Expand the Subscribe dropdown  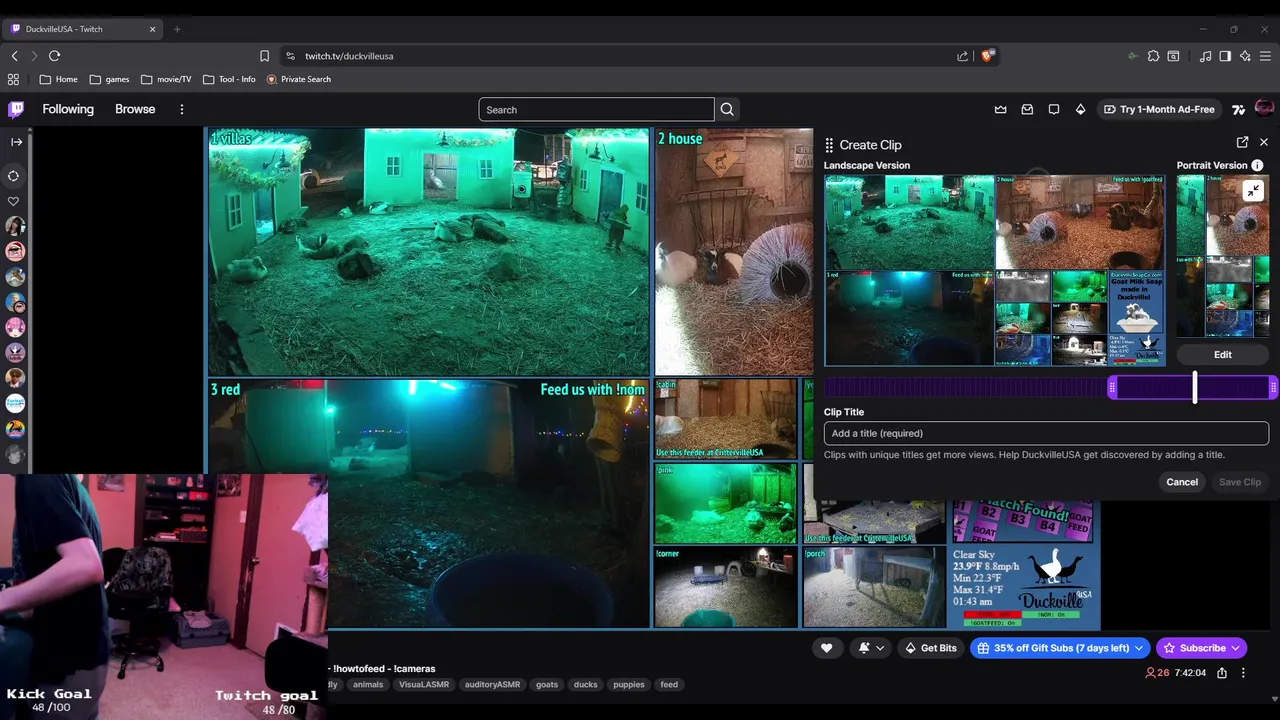1235,648
